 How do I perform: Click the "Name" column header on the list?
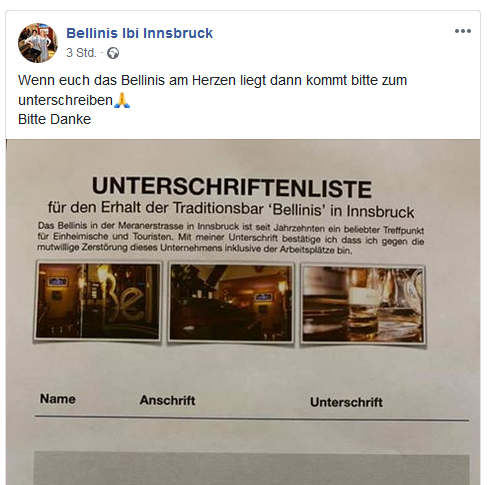[x=58, y=399]
